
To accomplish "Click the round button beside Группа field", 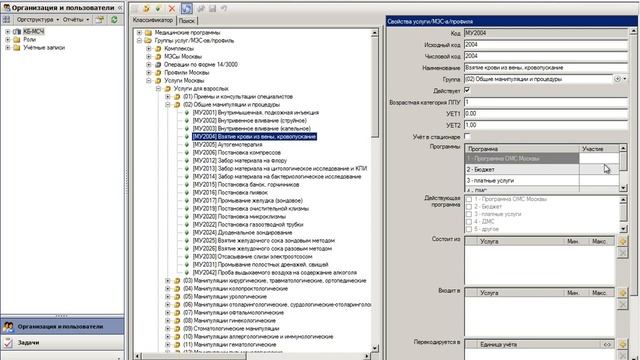I will 617,79.
